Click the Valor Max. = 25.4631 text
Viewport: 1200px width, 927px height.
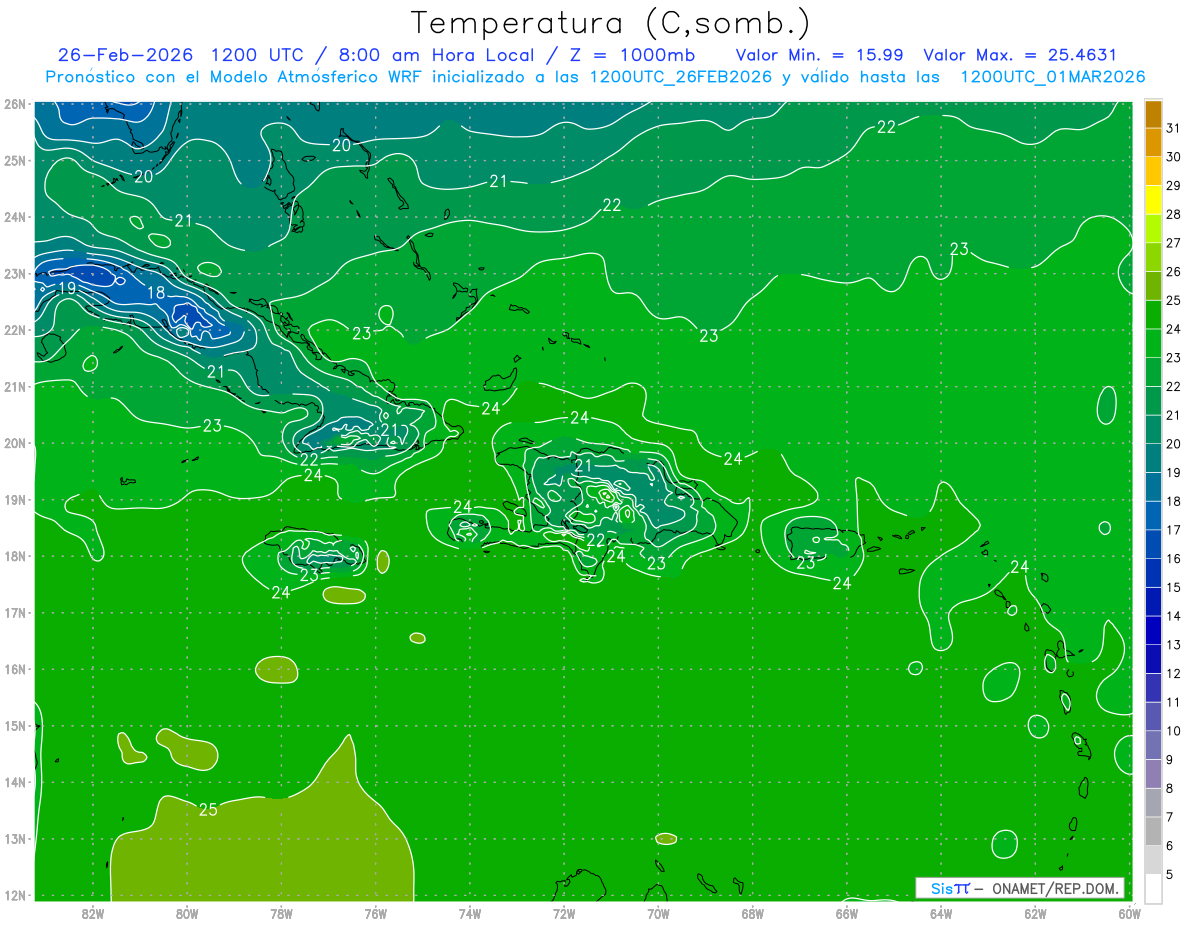point(1020,55)
